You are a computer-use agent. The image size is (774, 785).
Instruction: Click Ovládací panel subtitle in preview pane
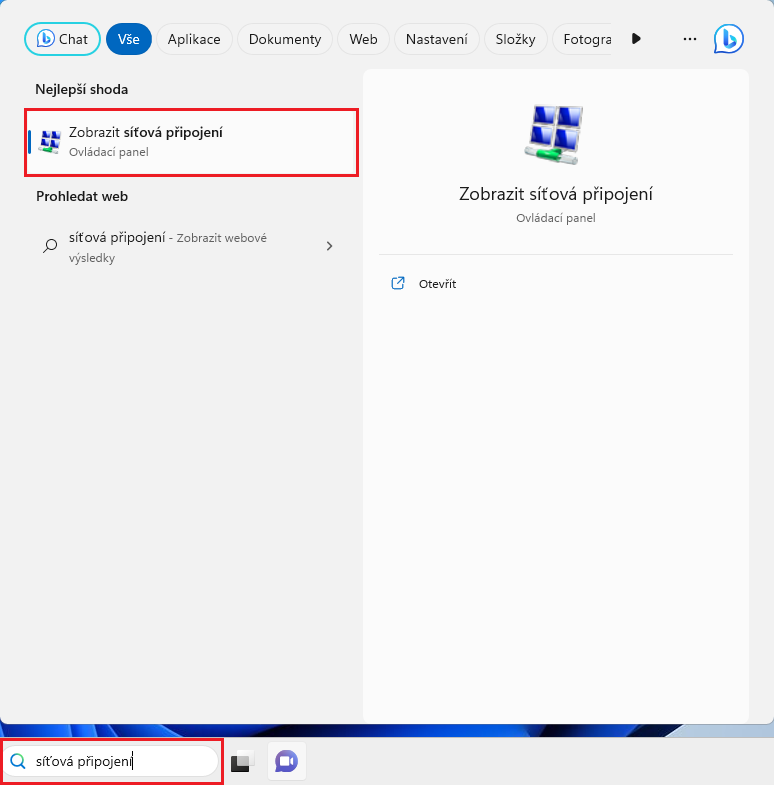click(x=556, y=218)
